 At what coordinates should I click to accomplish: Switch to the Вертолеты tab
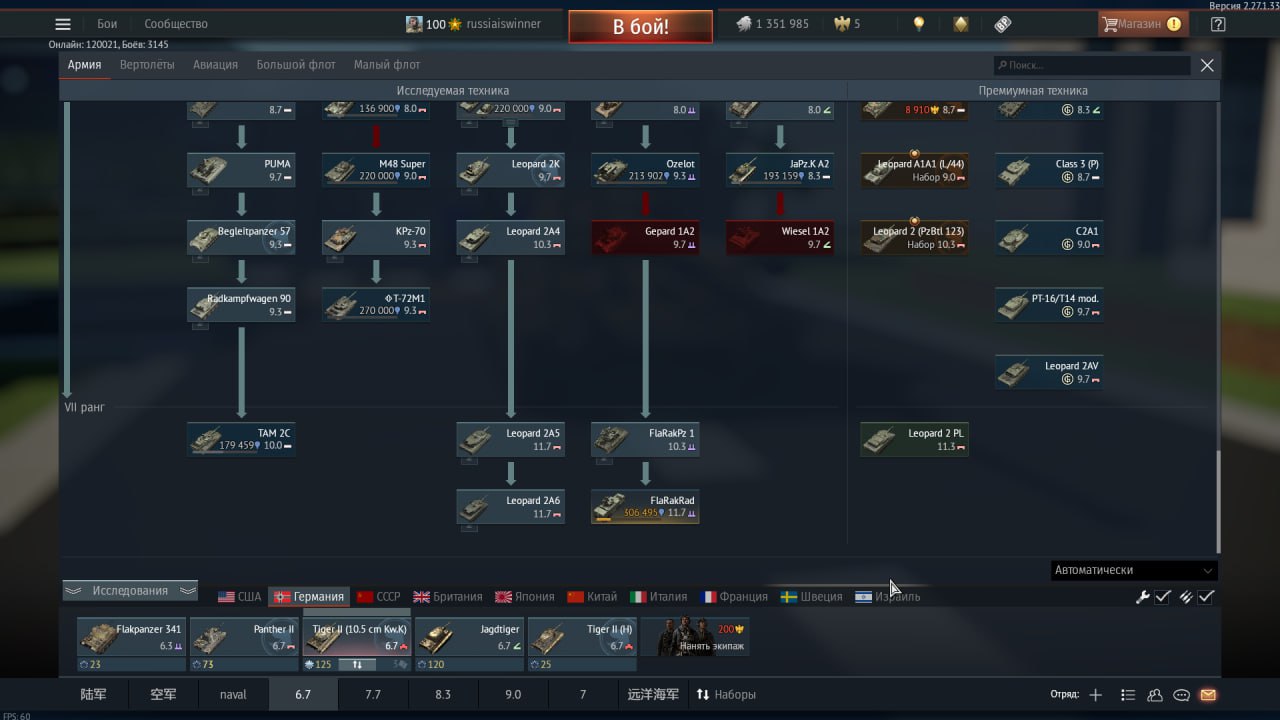tap(147, 65)
